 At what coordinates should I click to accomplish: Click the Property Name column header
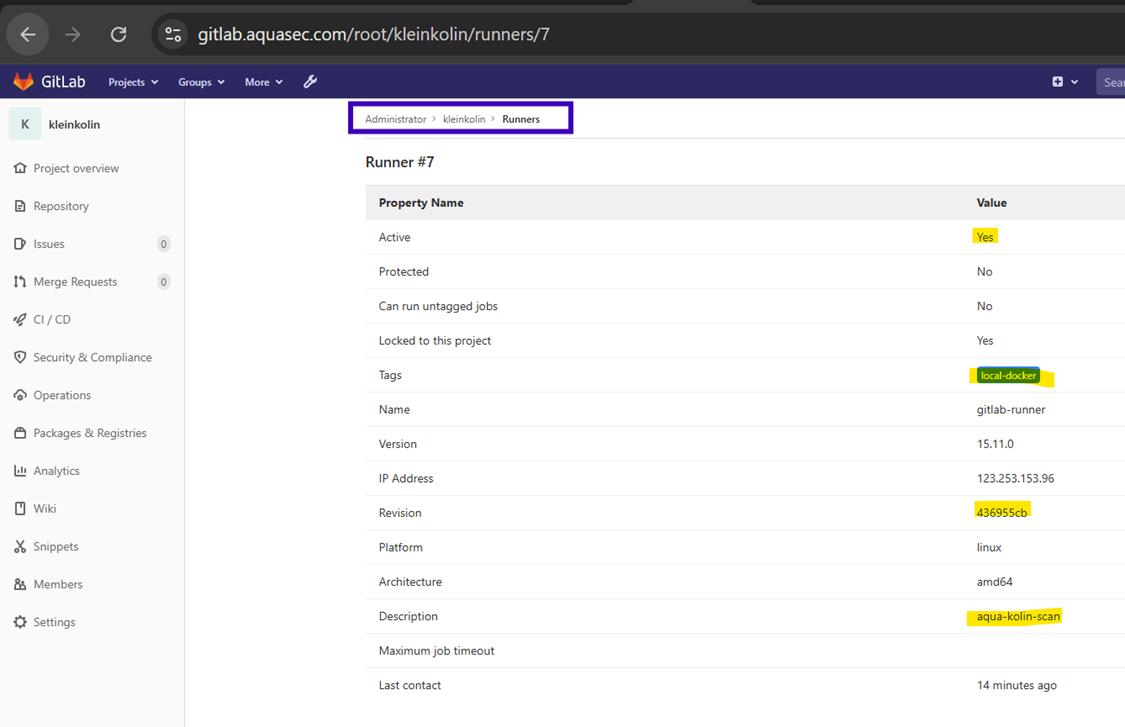[421, 202]
